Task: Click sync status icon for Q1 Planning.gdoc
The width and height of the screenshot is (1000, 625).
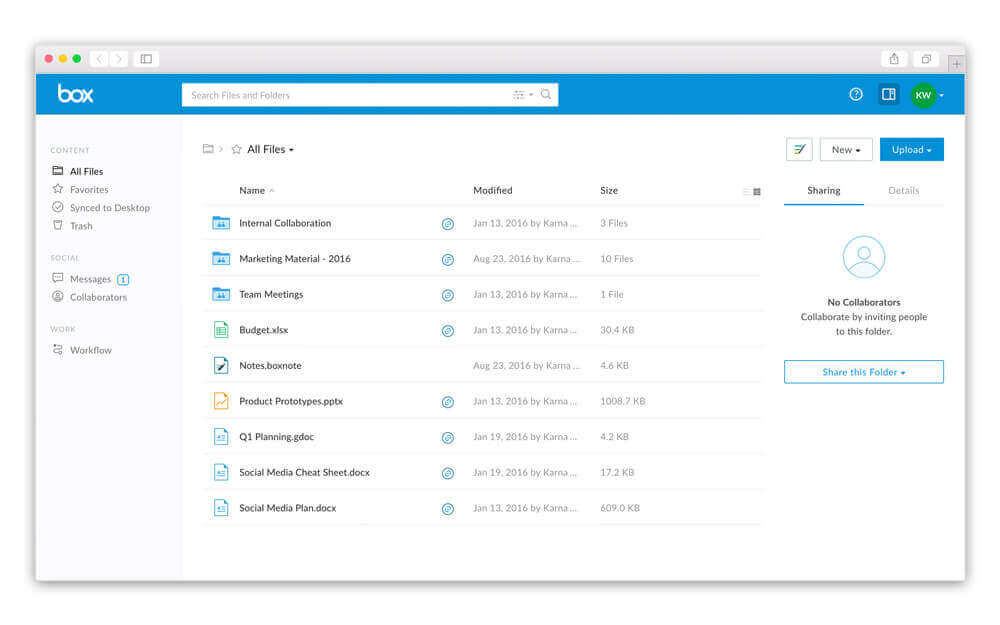Action: pos(448,438)
